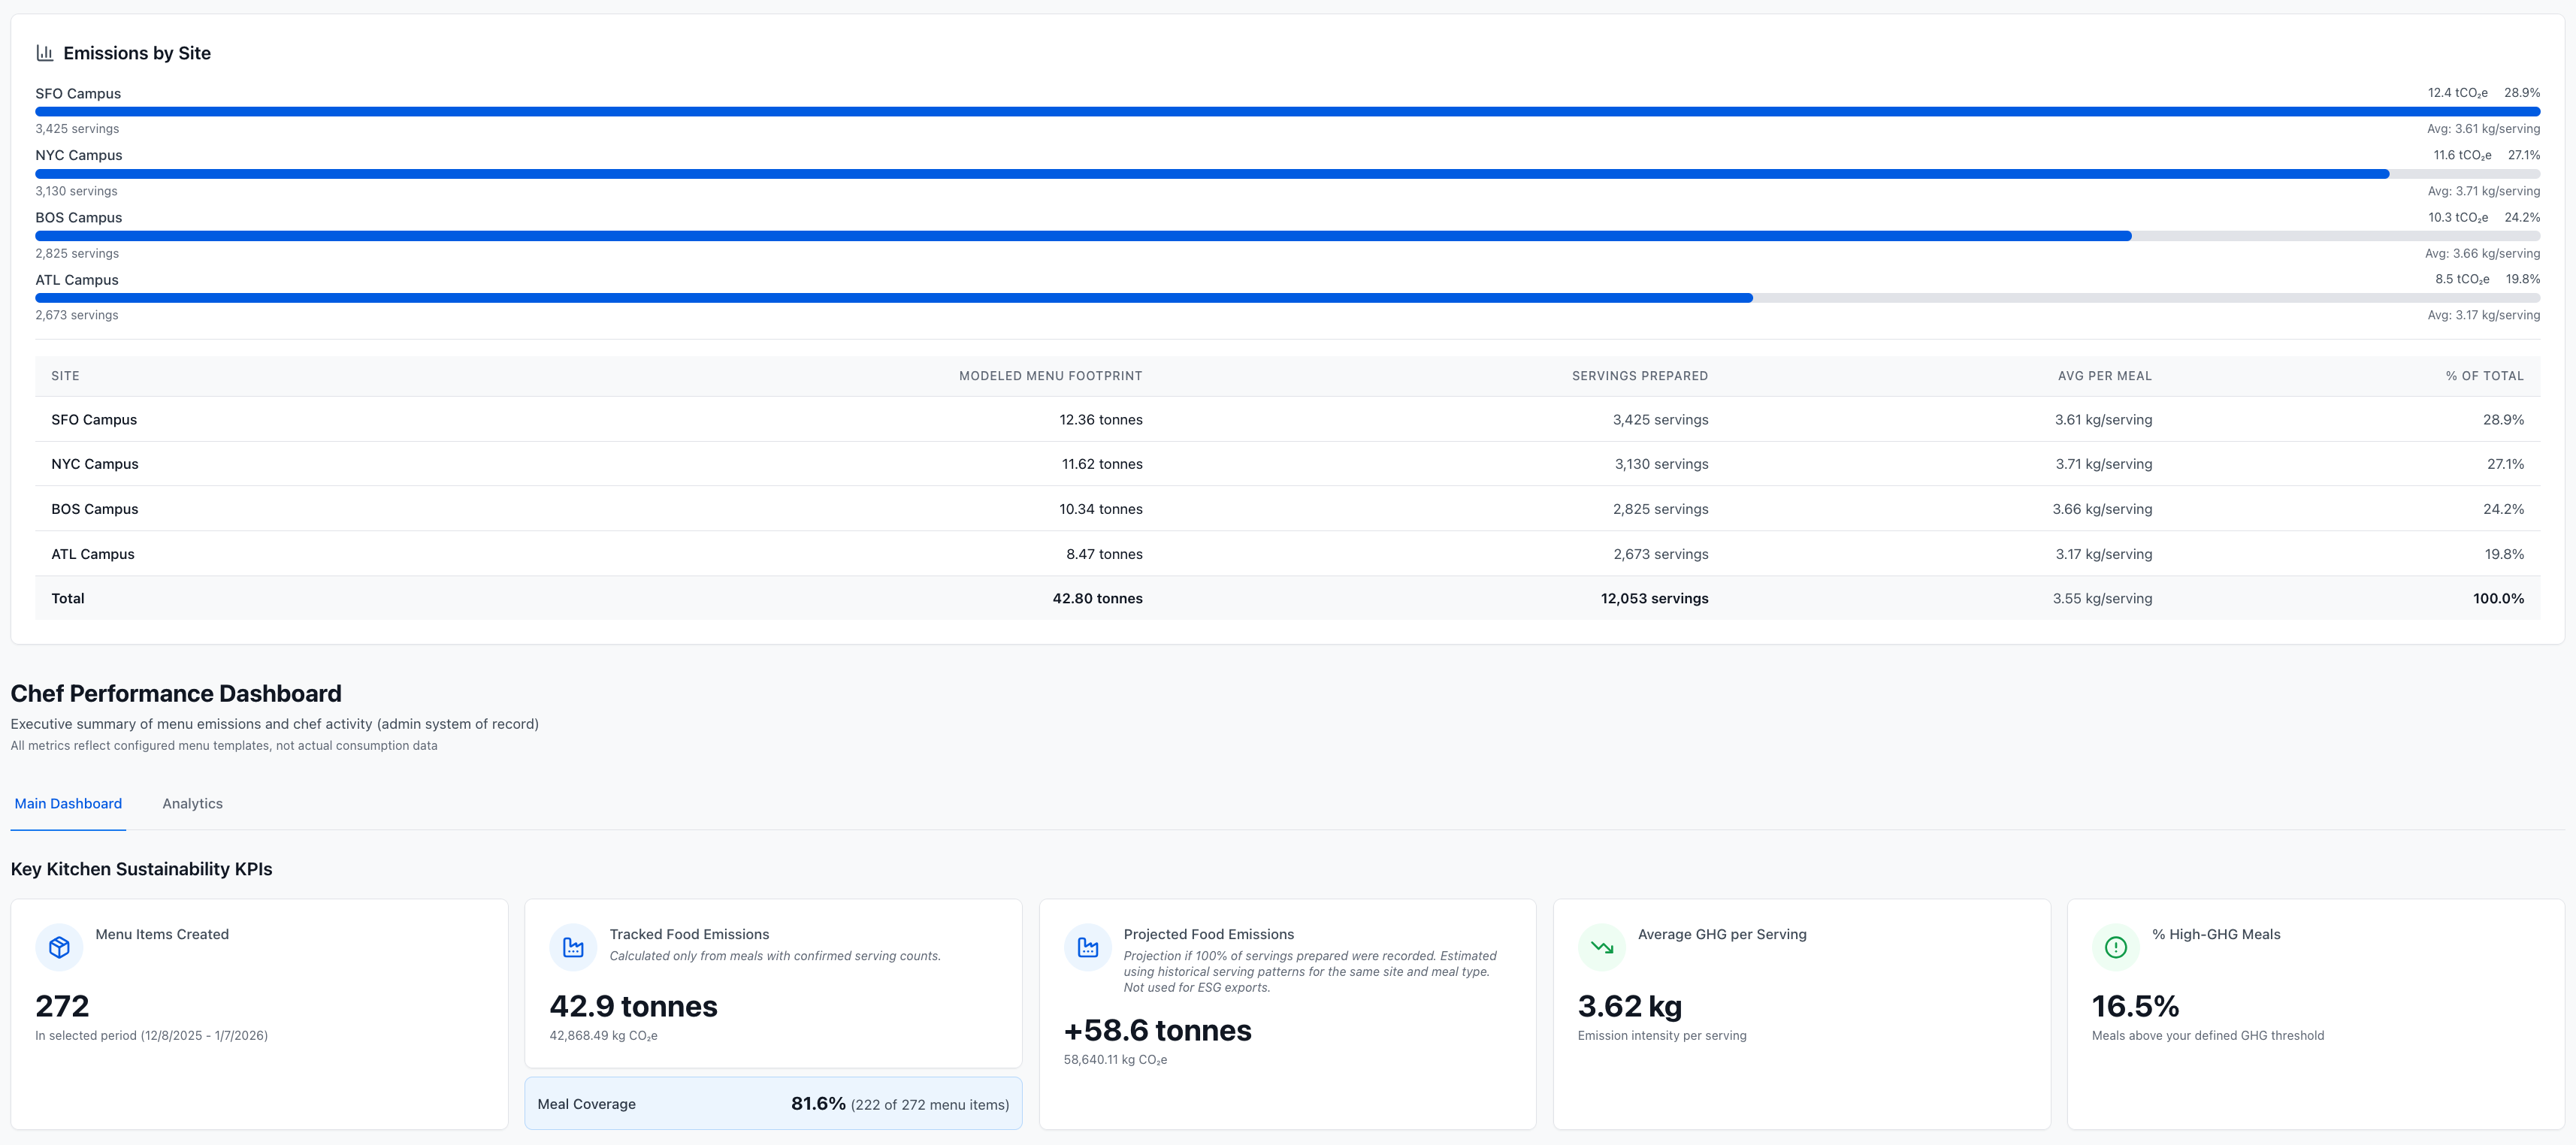The image size is (2576, 1145).
Task: Select the Main Dashboard tab
Action: pyautogui.click(x=68, y=803)
